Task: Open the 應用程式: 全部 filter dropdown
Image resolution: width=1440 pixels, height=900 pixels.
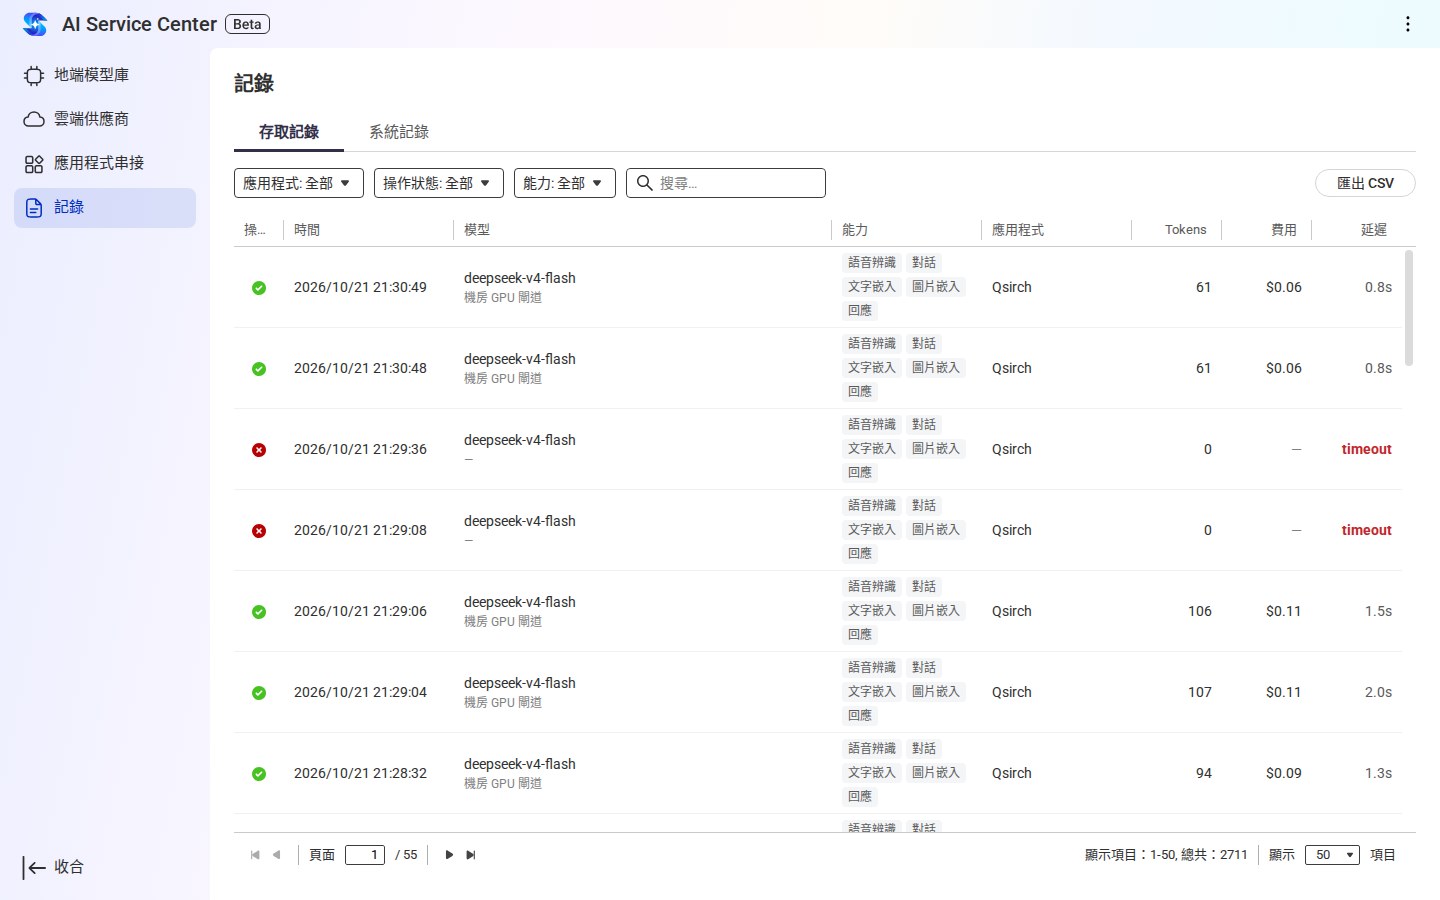Action: 299,183
